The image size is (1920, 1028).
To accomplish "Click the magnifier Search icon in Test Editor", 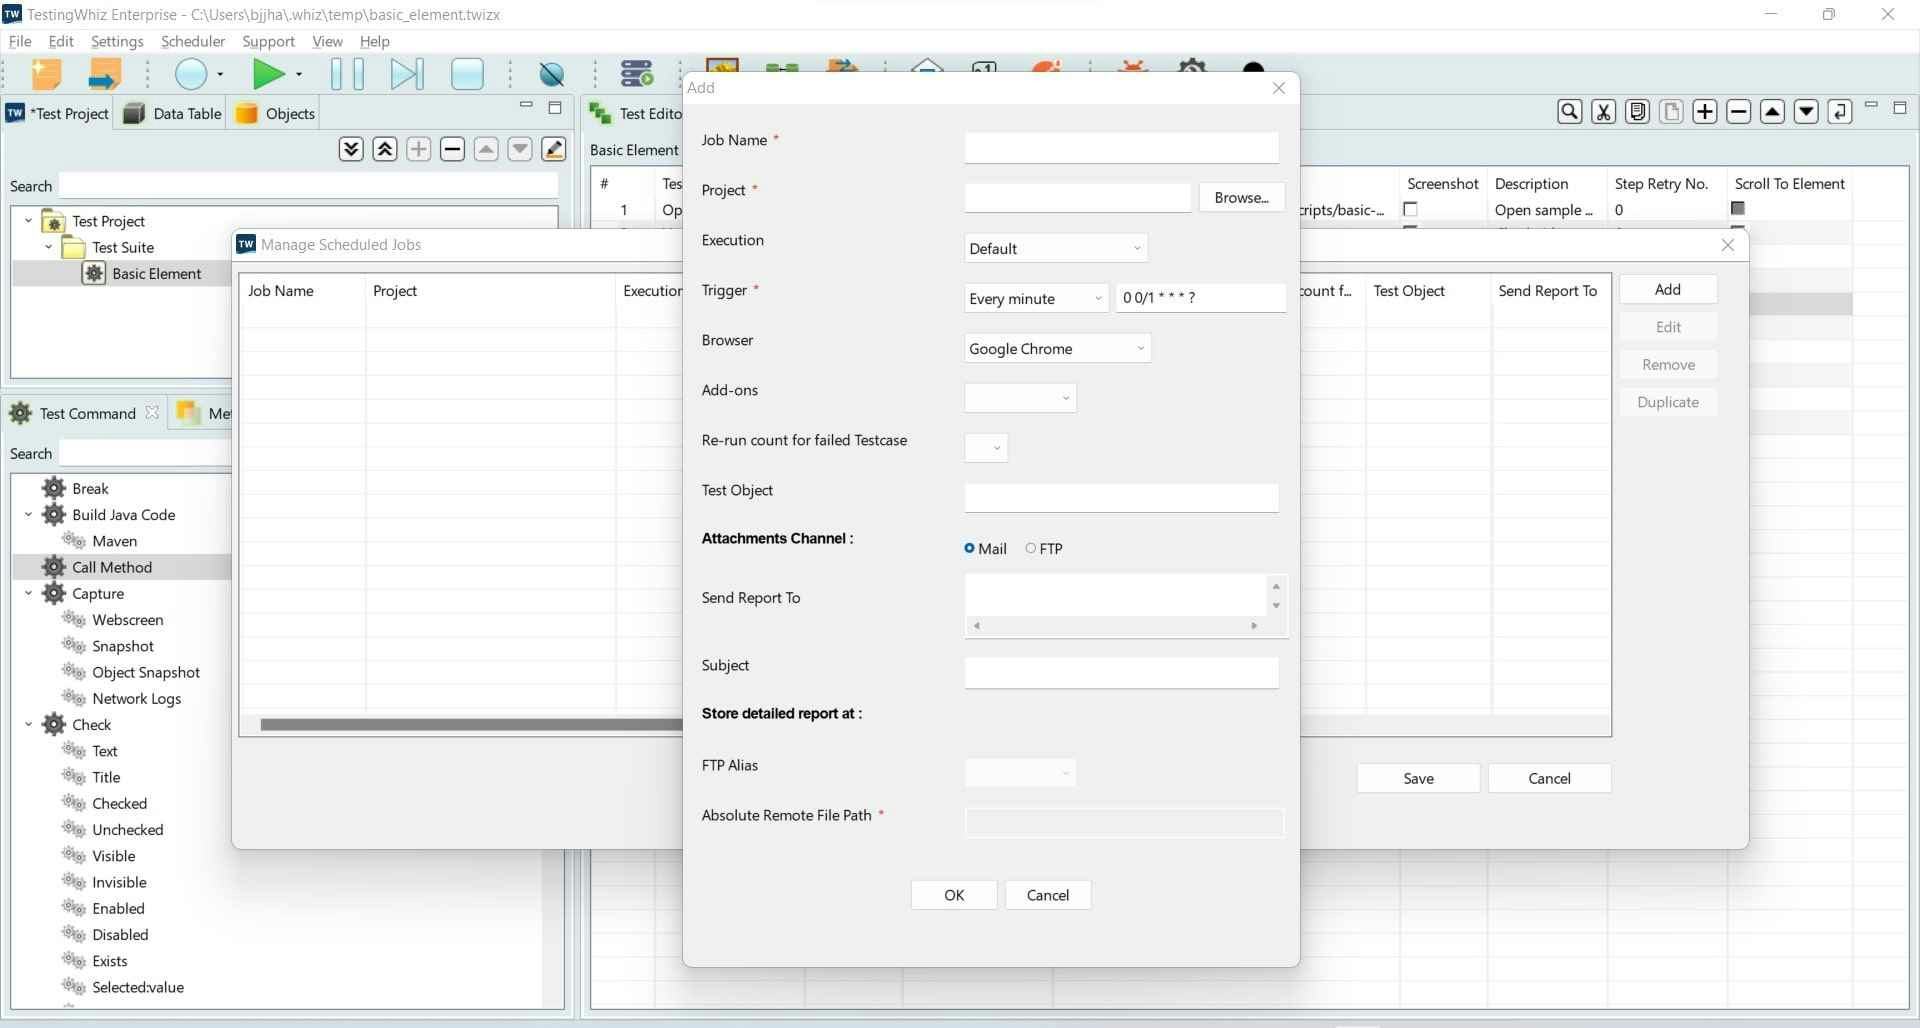I will click(1570, 111).
